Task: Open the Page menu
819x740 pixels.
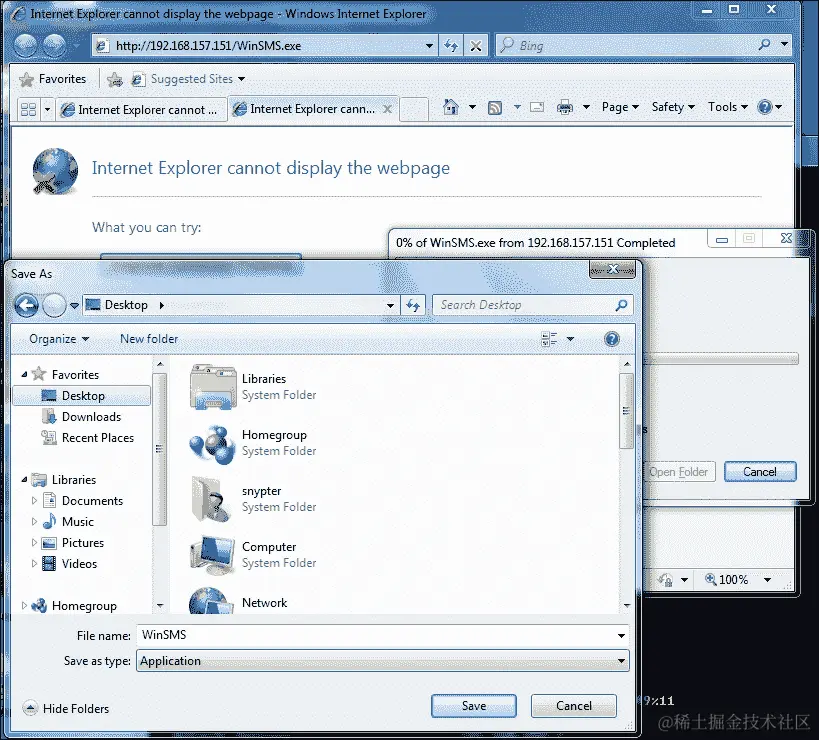Action: tap(620, 107)
